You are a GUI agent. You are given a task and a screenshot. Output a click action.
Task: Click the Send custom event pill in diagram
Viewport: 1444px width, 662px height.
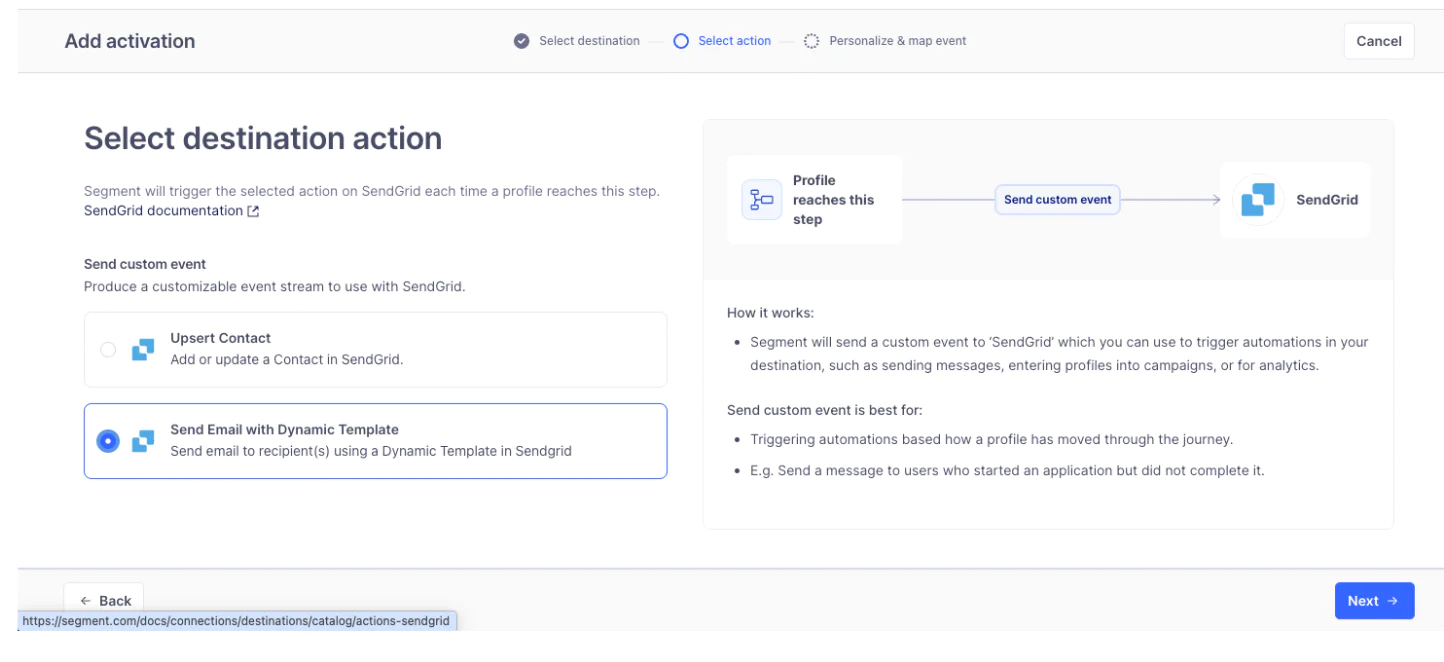point(1057,200)
